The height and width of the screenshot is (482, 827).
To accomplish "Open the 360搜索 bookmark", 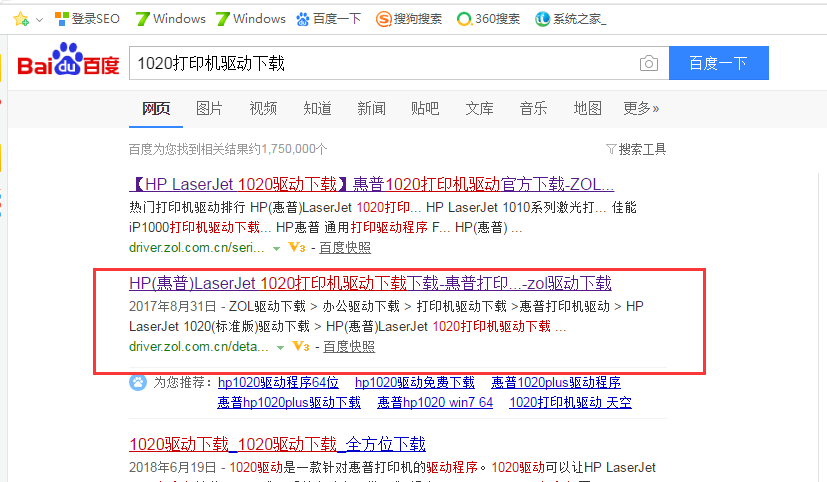I will [x=488, y=19].
